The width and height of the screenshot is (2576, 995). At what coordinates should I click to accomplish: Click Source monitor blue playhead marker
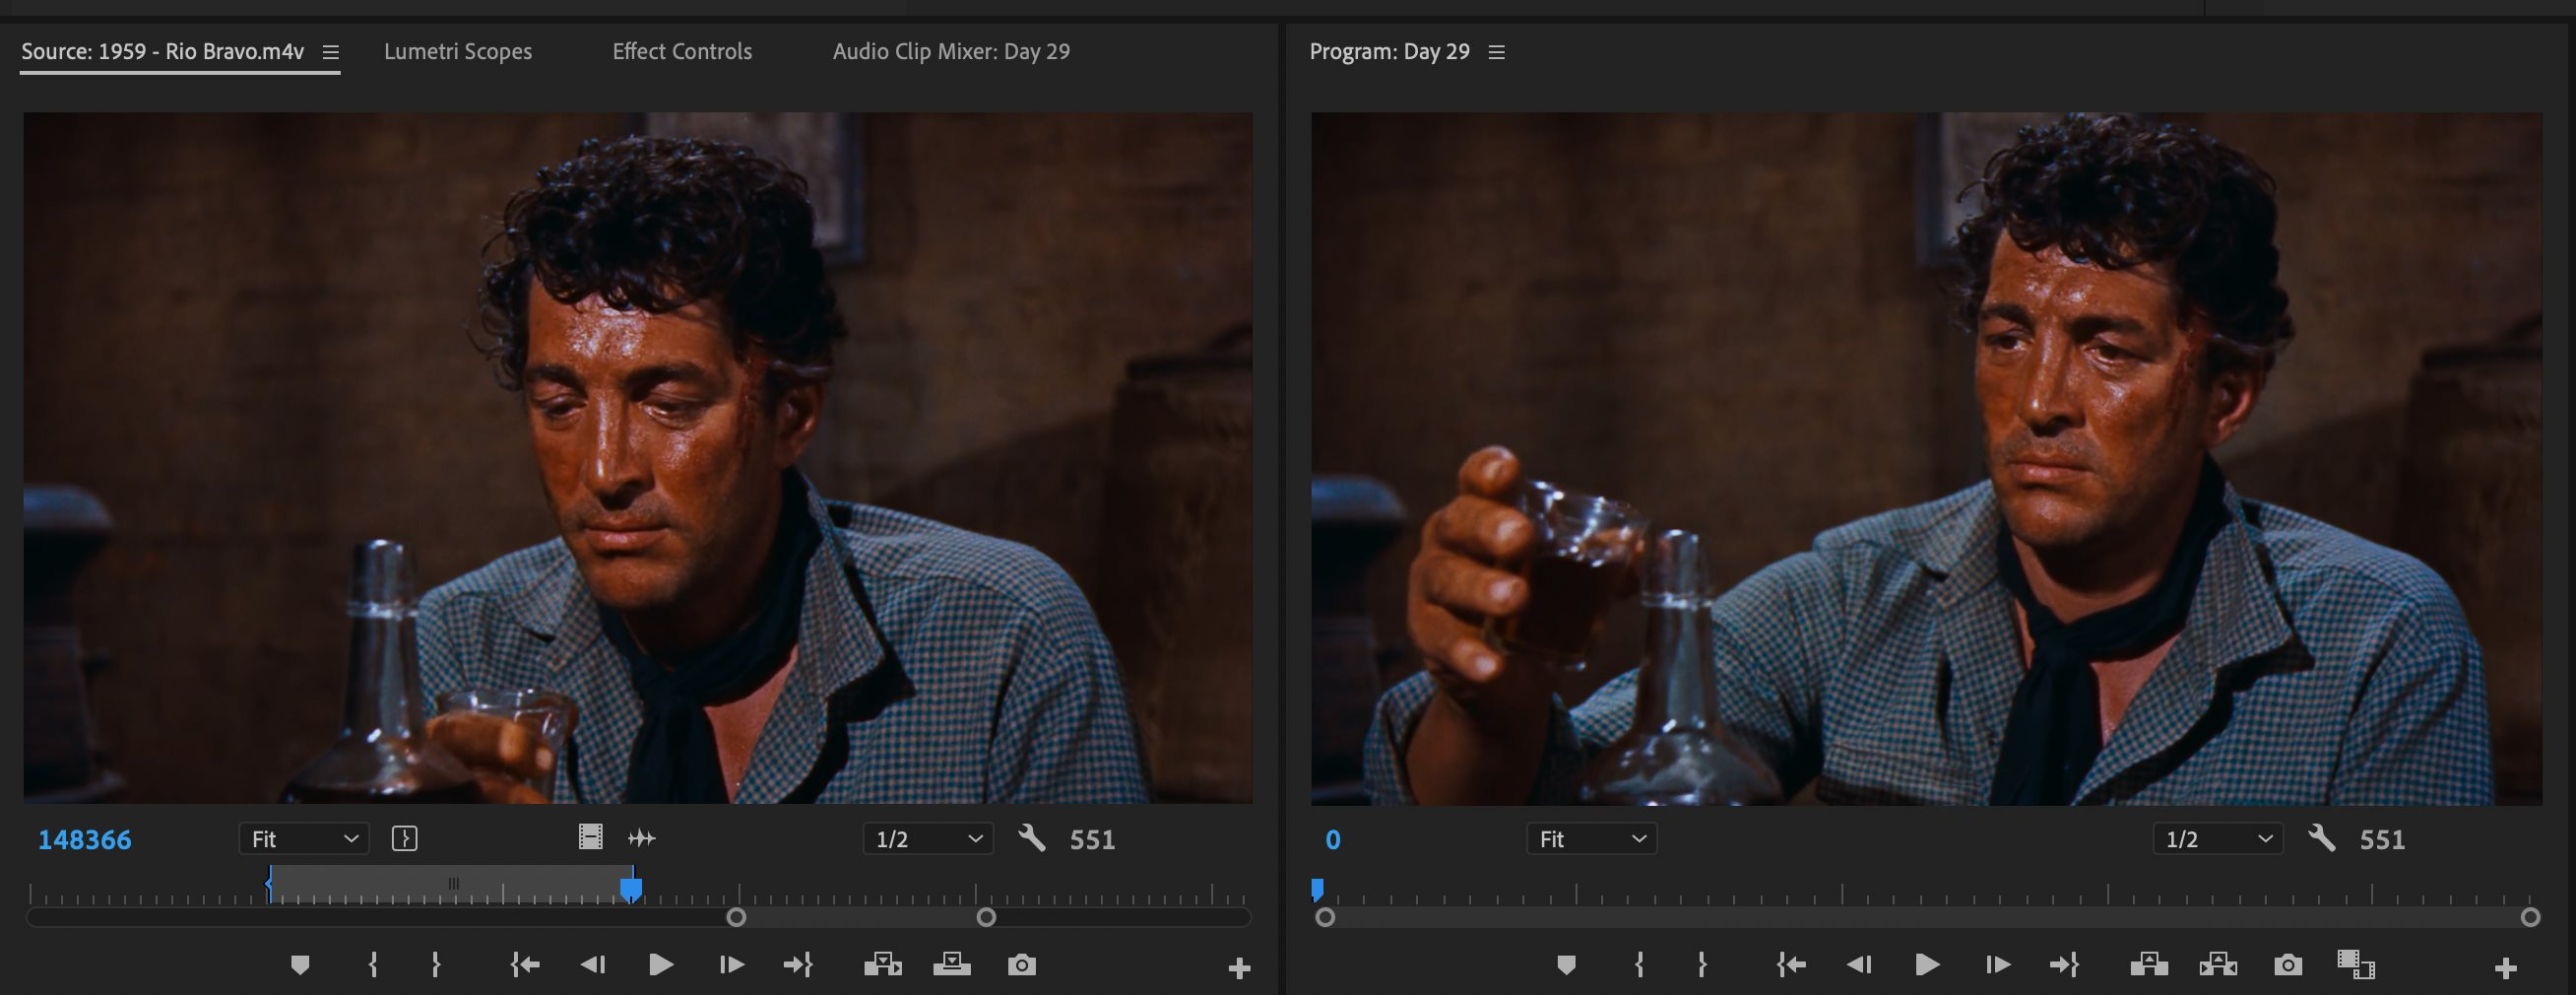pyautogui.click(x=631, y=888)
